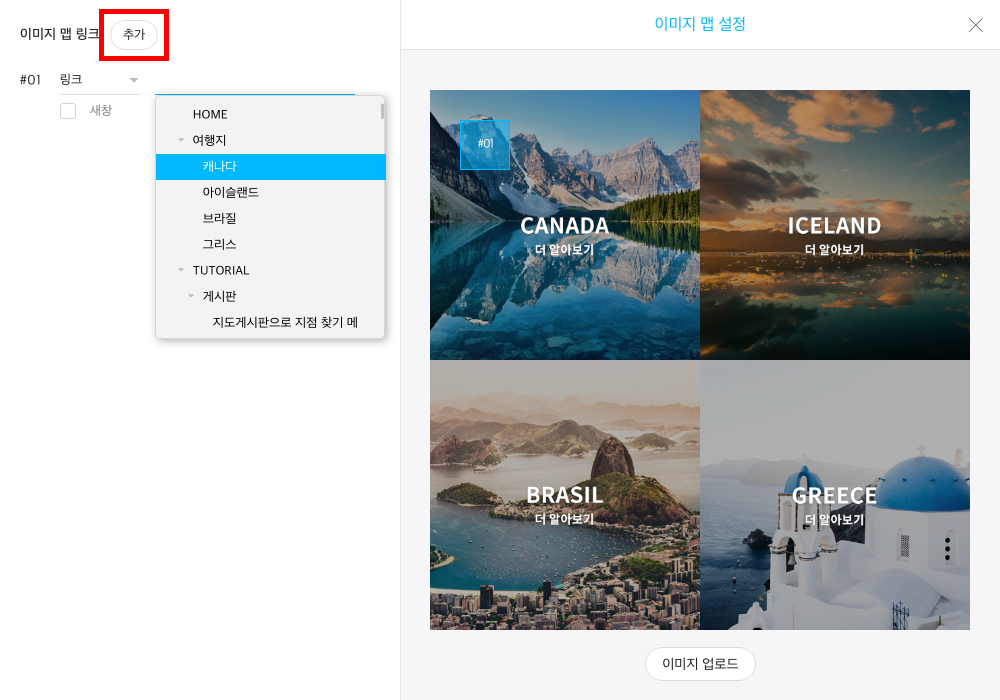Enable the 새창 new window checkbox
This screenshot has width=1000, height=700.
tap(68, 111)
